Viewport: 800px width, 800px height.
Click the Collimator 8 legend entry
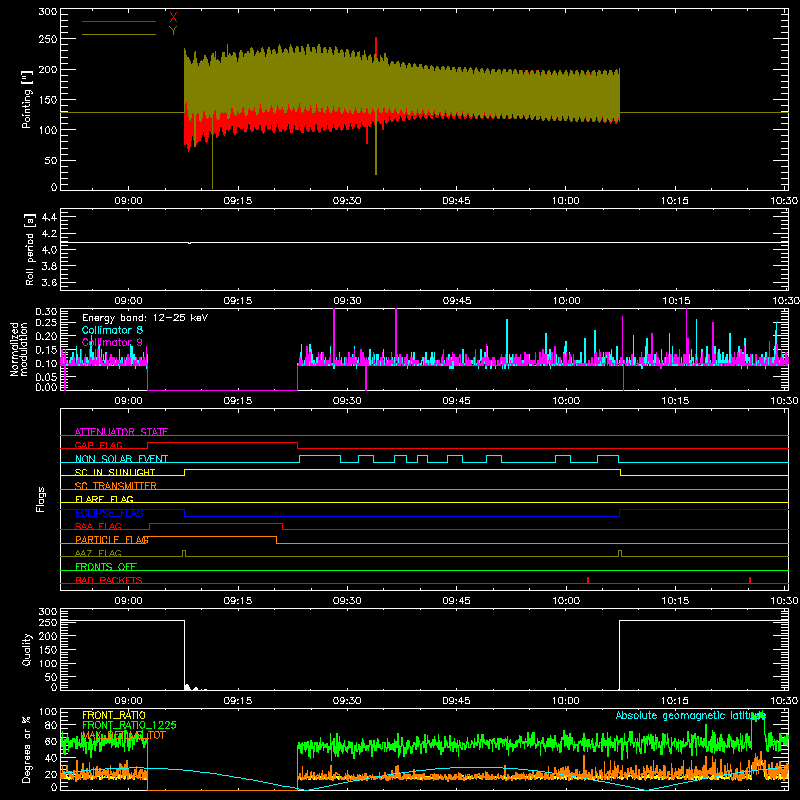[x=112, y=330]
